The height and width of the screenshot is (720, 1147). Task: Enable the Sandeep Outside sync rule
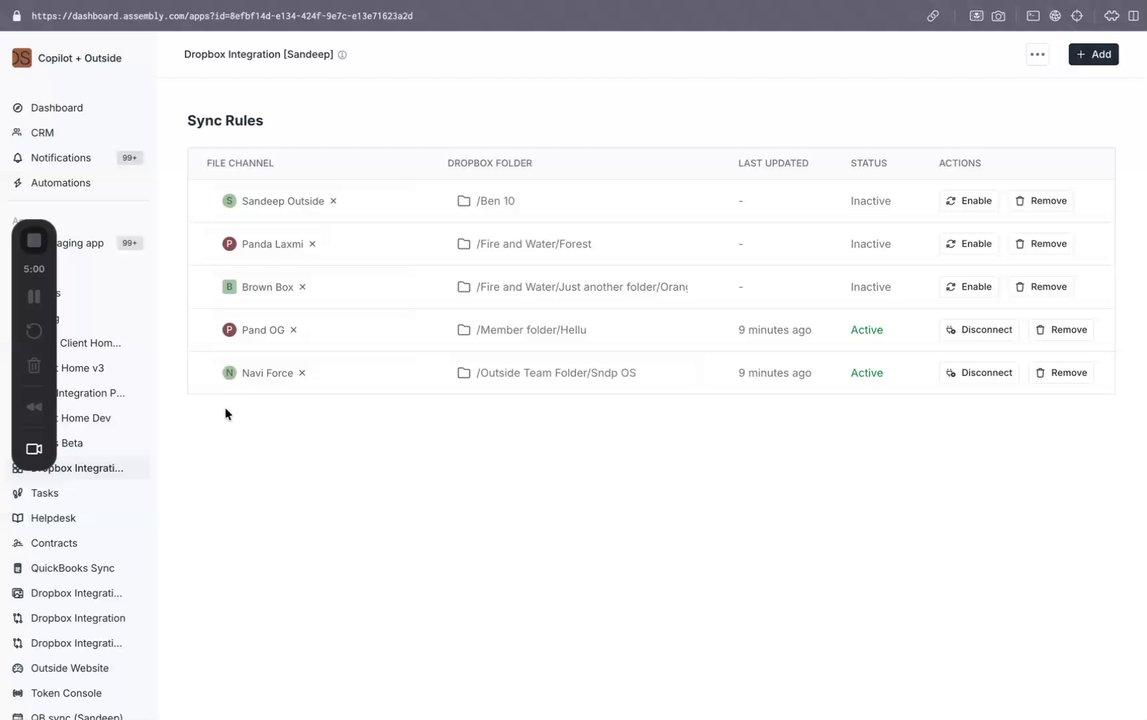click(968, 201)
